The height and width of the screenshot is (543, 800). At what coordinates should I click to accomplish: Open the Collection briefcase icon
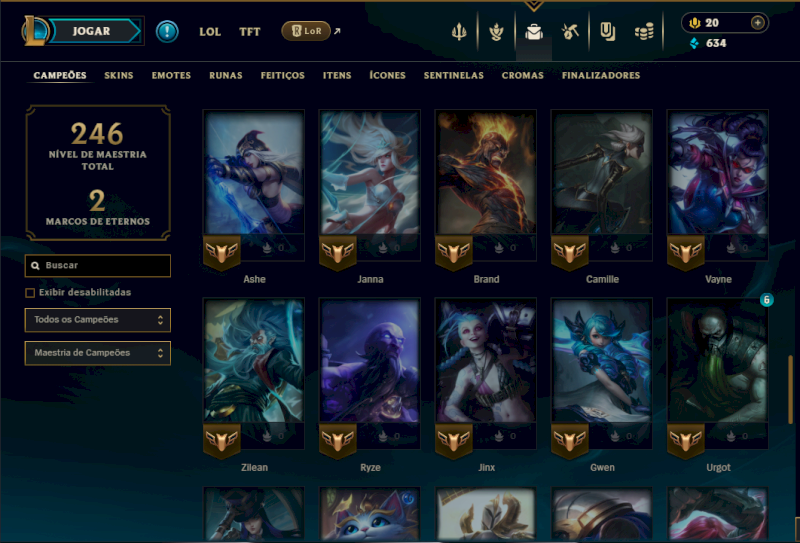(x=534, y=32)
